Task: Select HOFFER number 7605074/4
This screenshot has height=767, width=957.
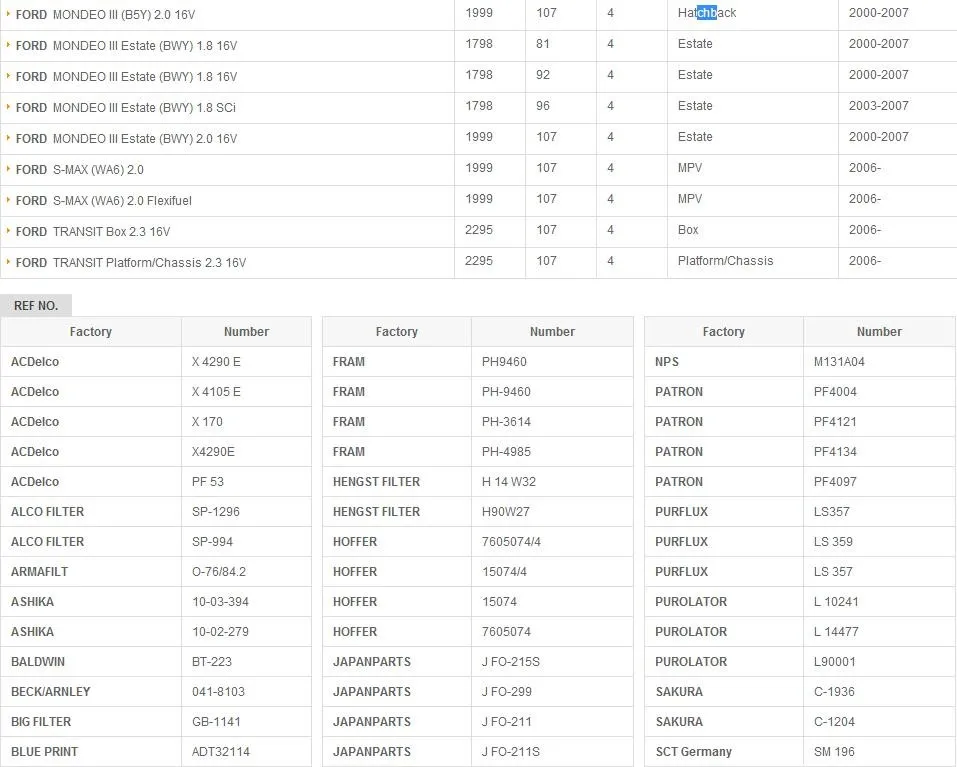Action: pos(511,541)
